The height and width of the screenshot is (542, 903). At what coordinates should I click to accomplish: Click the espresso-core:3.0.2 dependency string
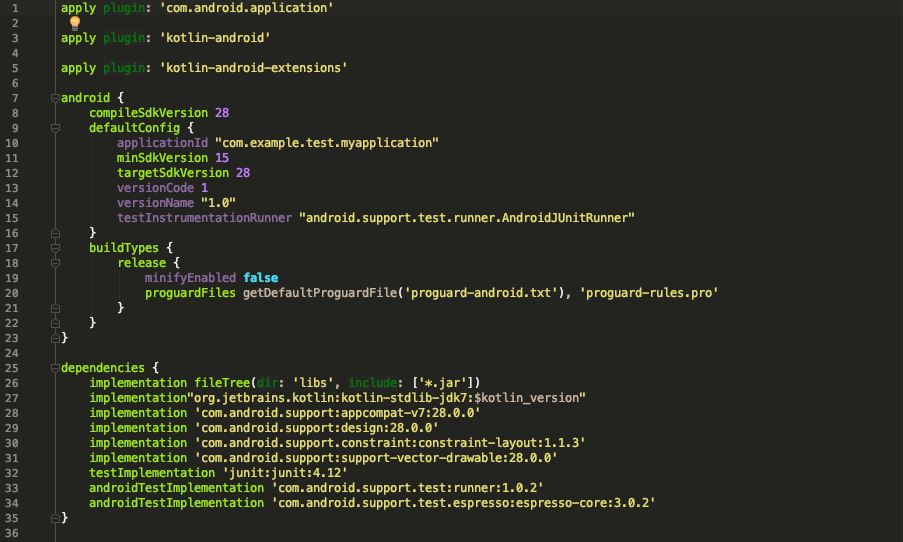pyautogui.click(x=463, y=503)
